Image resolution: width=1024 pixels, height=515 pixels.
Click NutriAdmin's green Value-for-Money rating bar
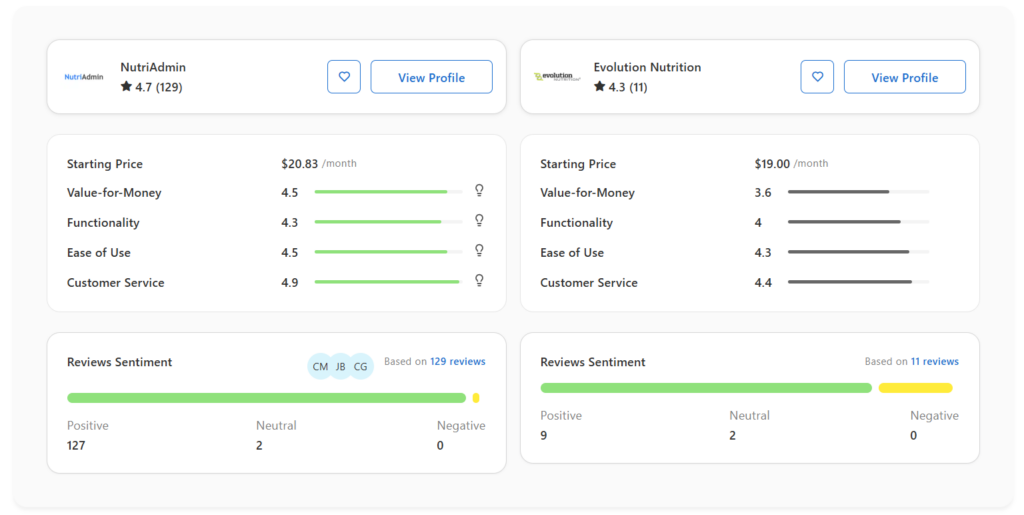coord(381,192)
